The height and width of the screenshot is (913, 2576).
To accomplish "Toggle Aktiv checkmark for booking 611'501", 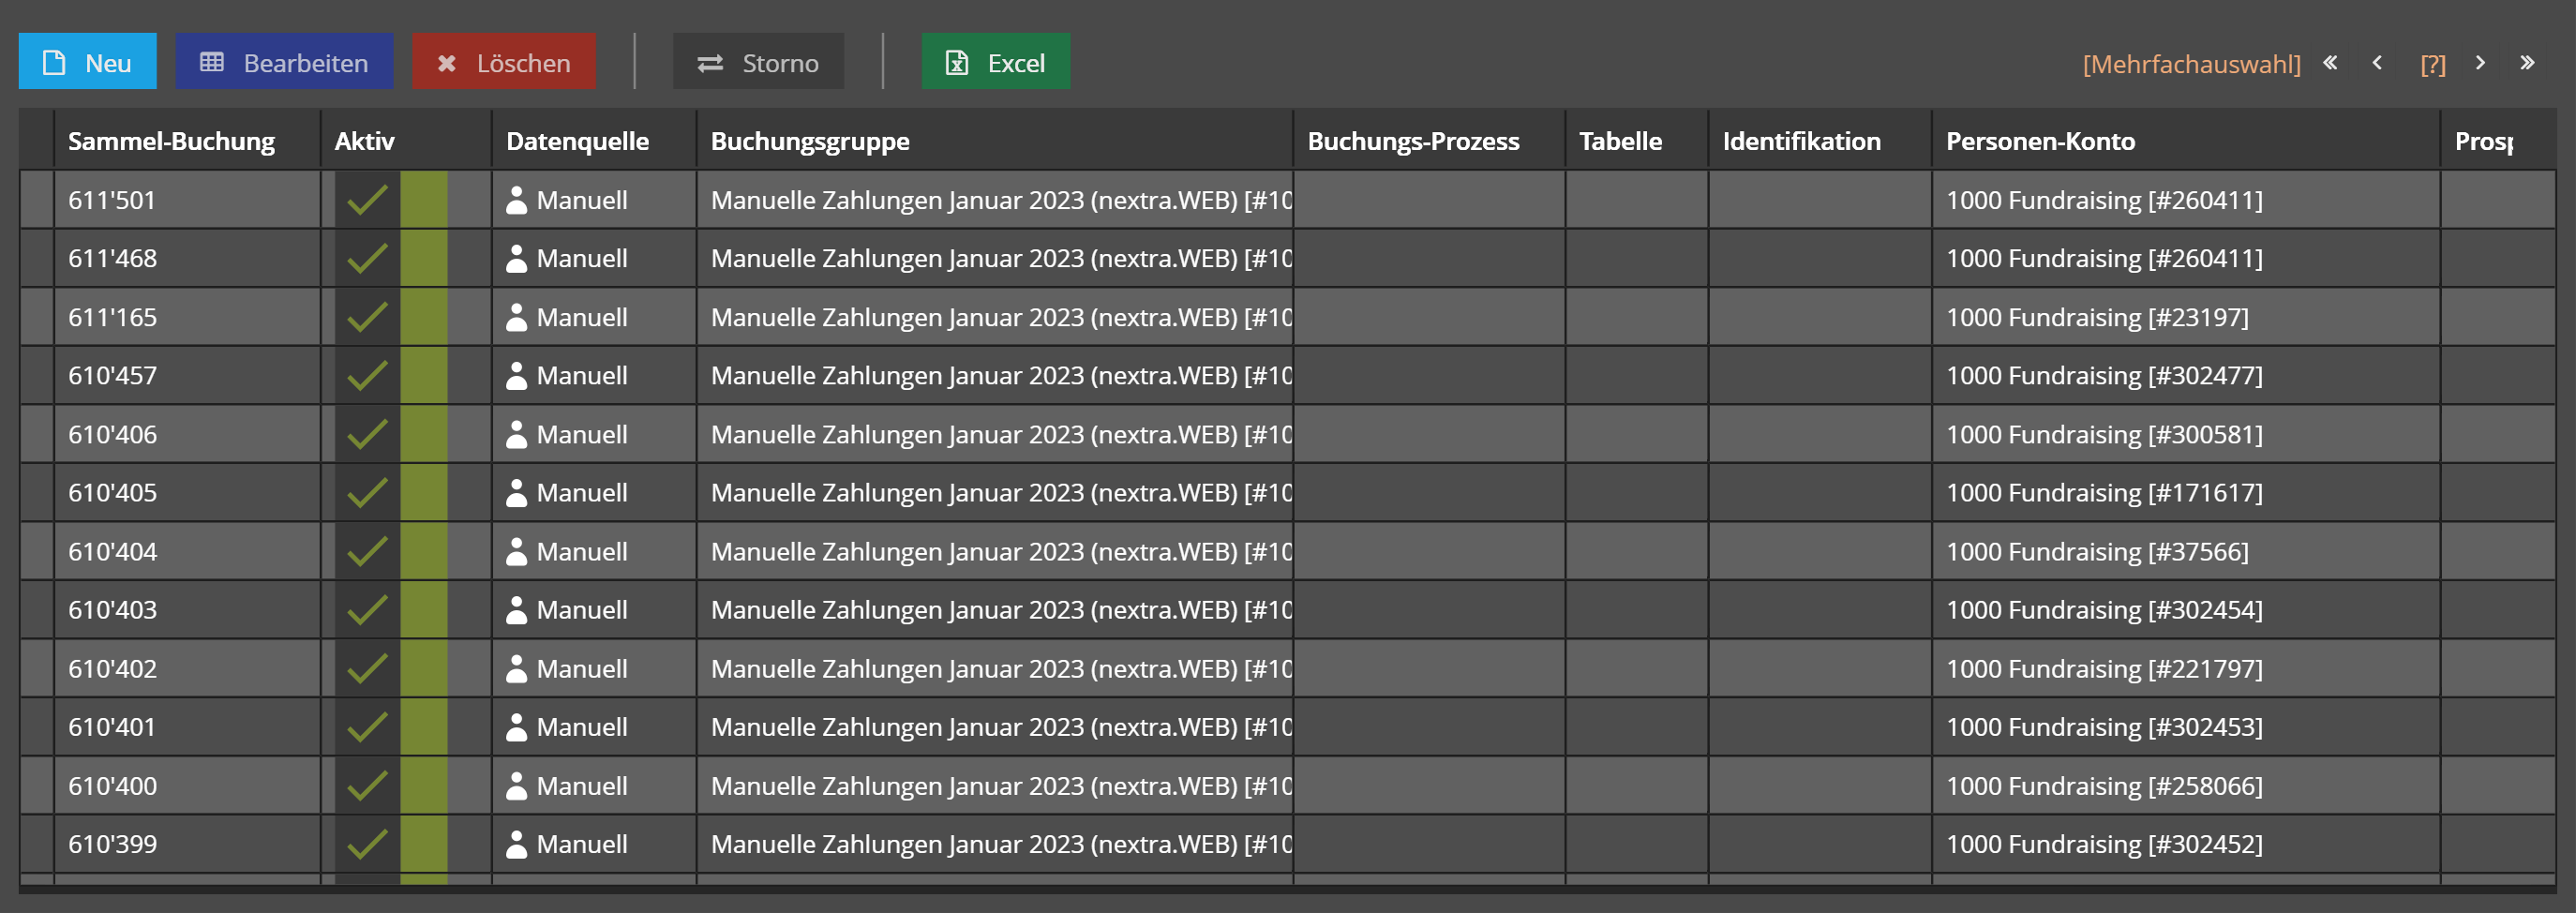I will click(x=367, y=200).
